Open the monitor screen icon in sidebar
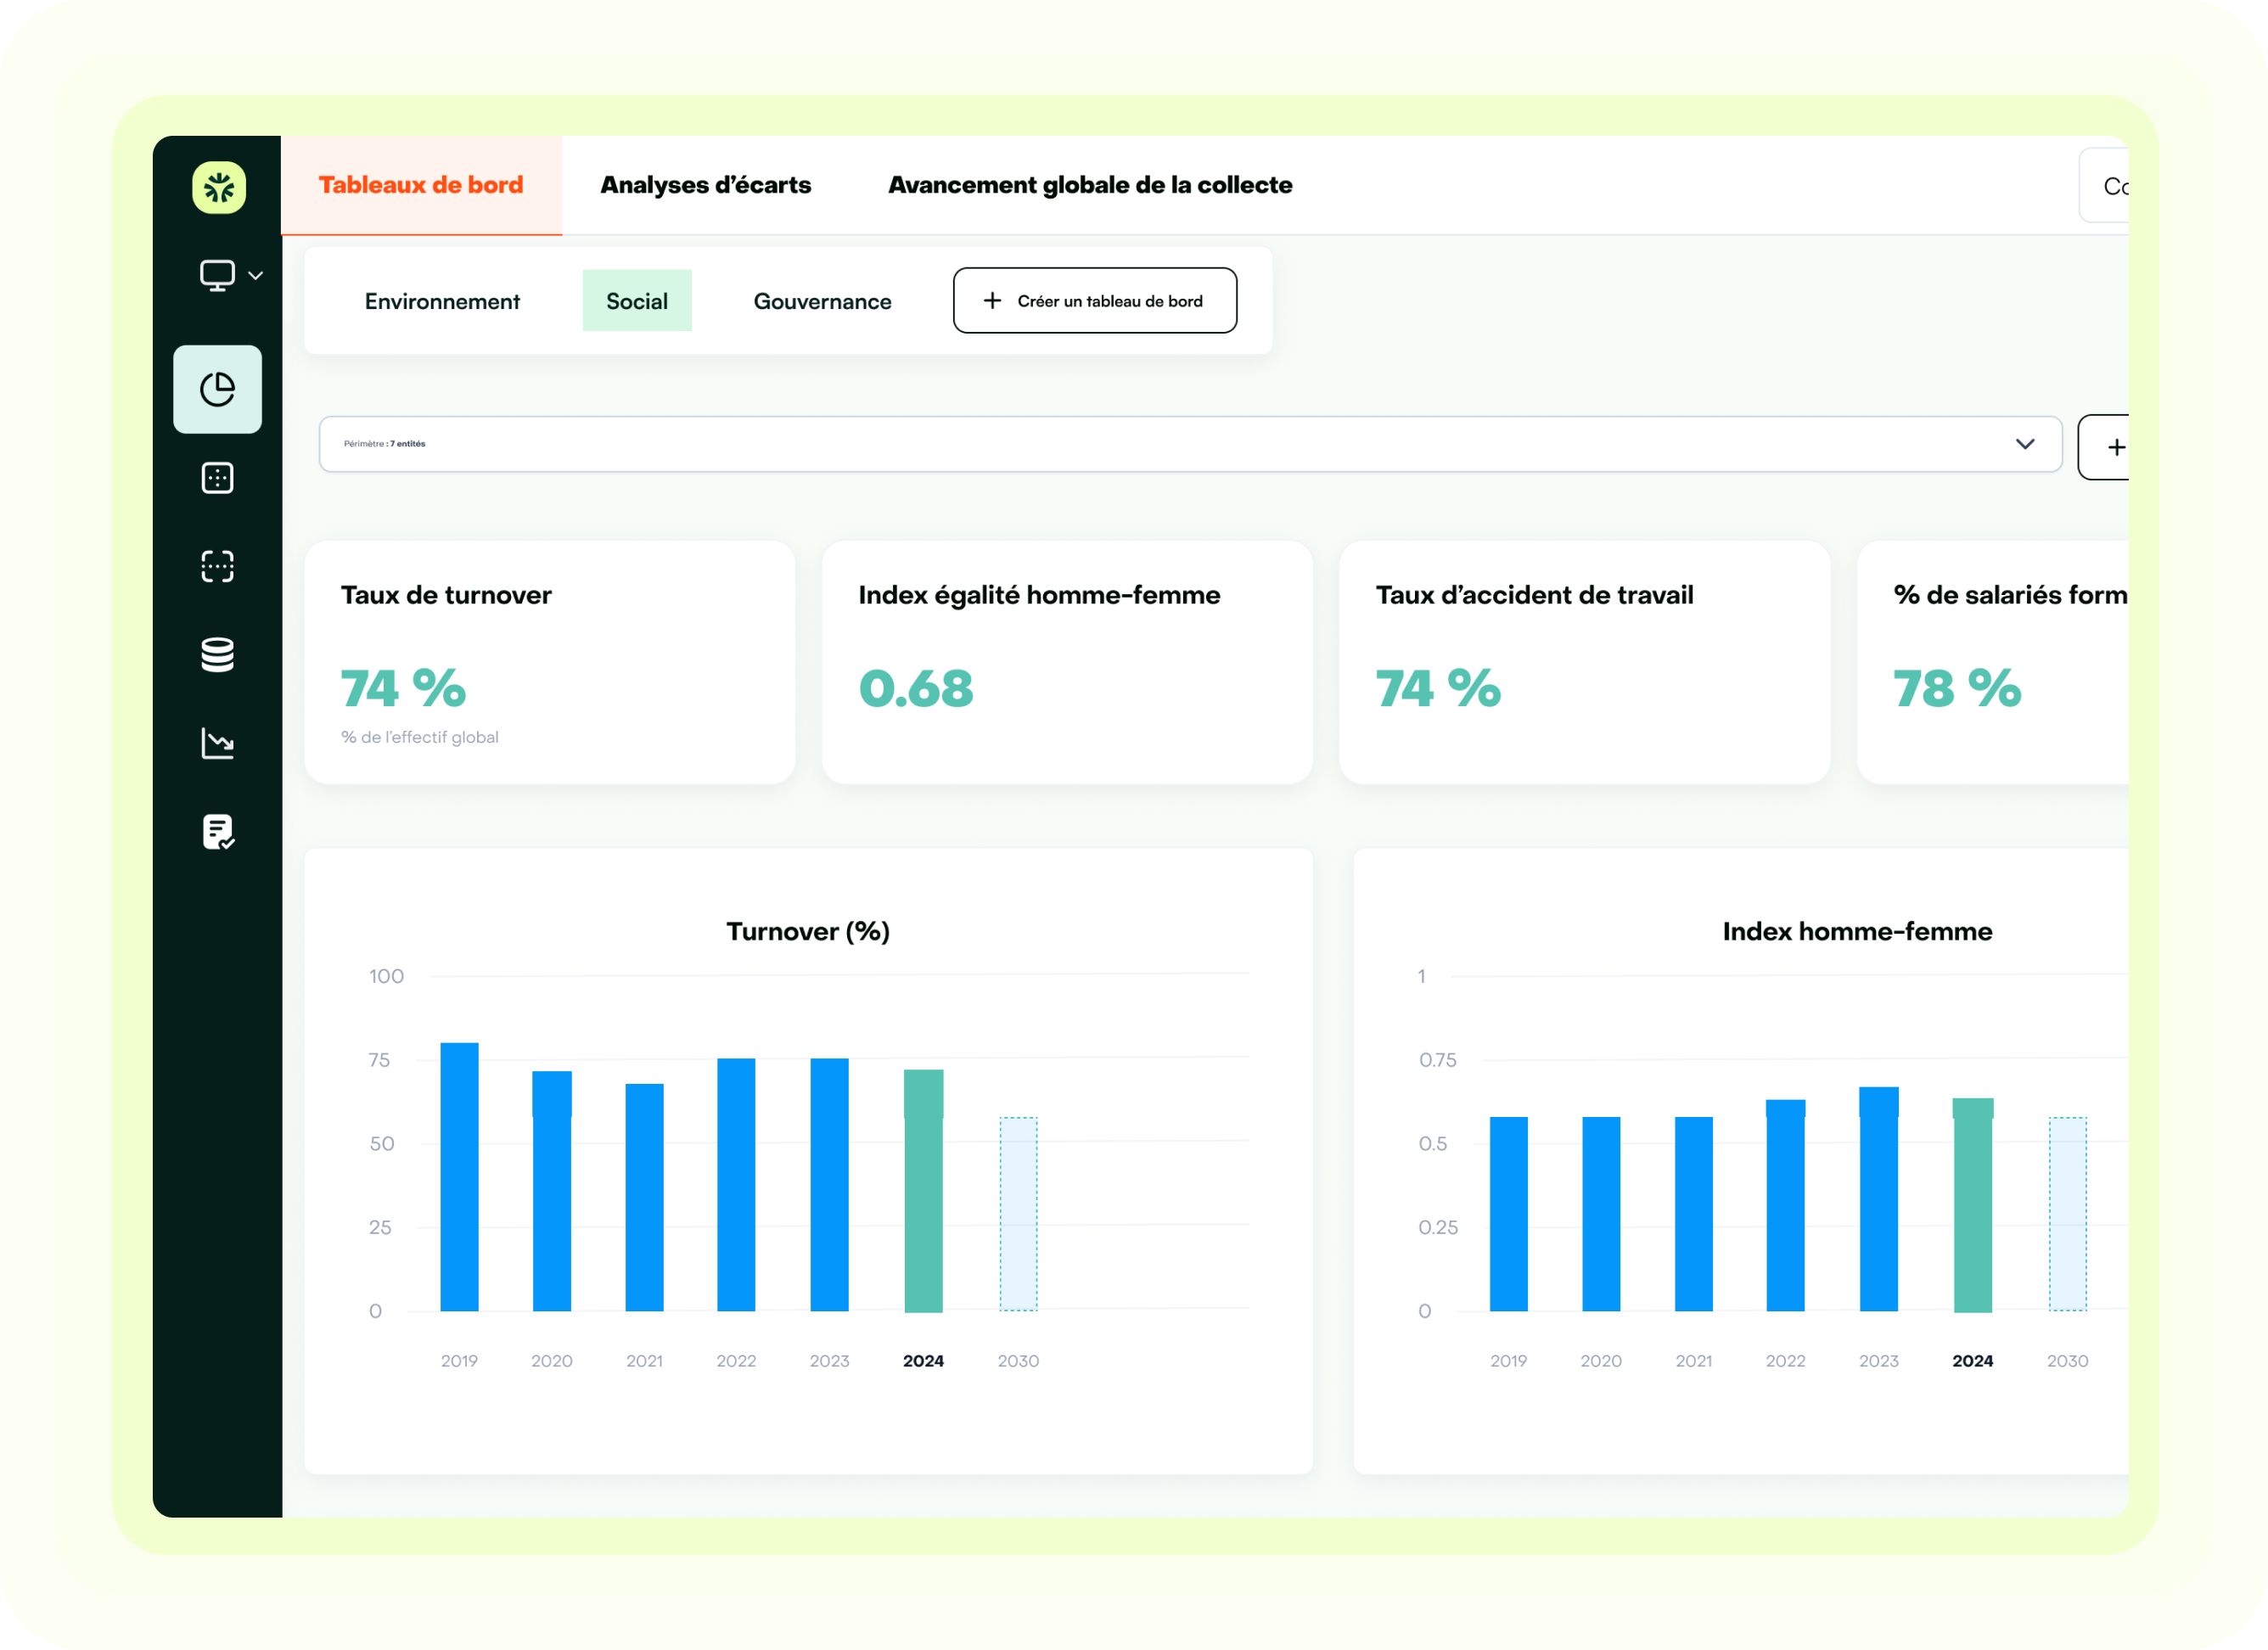 (217, 275)
